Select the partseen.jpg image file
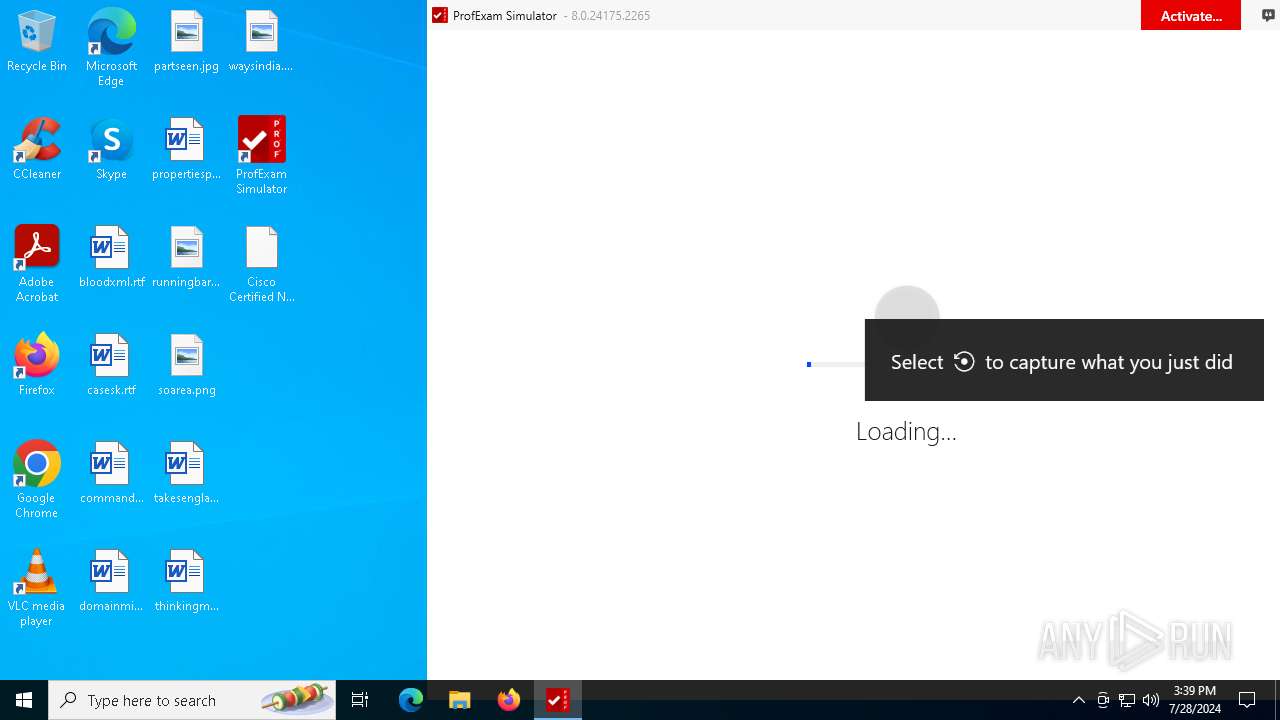 click(x=186, y=42)
